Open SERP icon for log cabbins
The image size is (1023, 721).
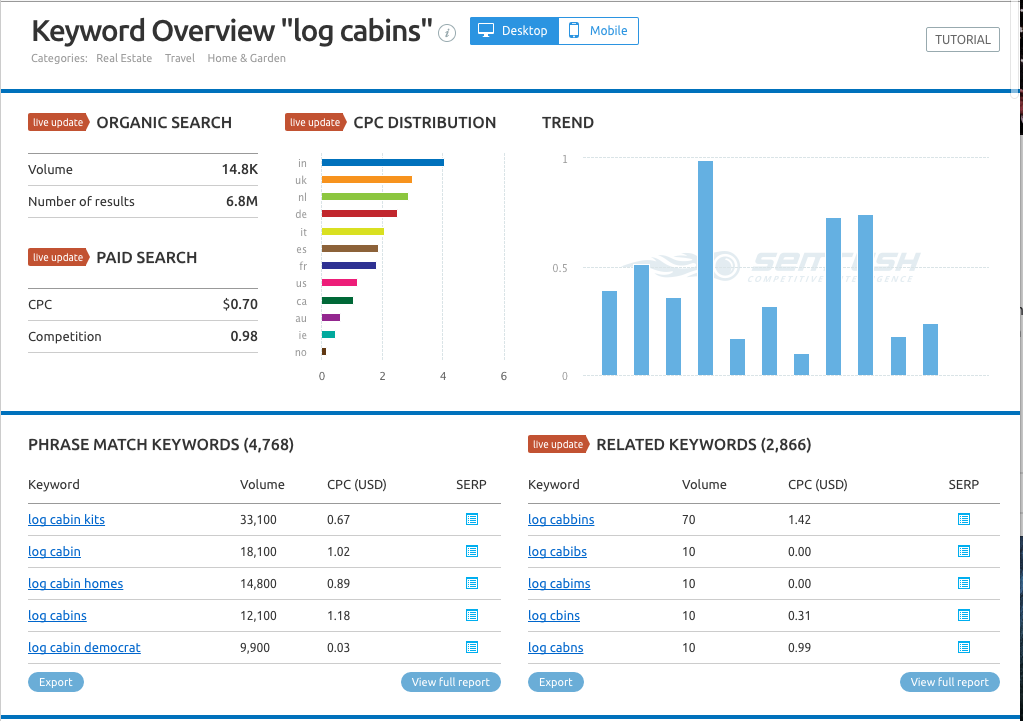click(964, 519)
